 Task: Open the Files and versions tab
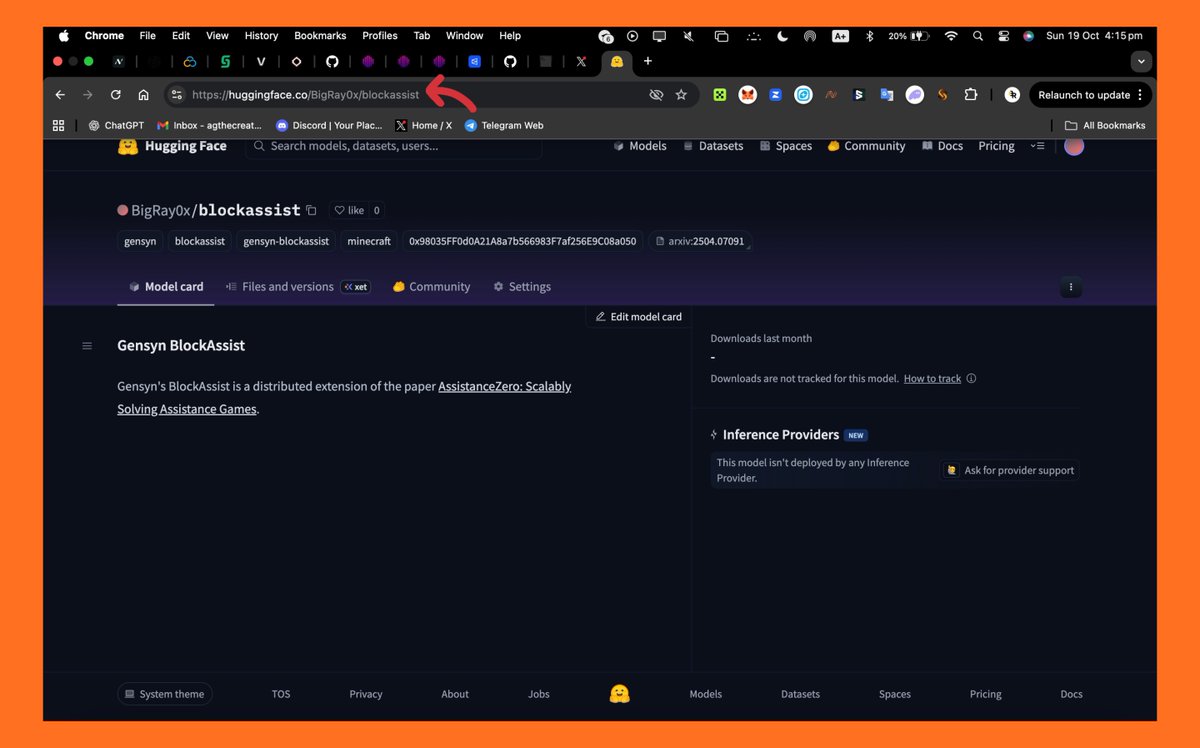(297, 287)
